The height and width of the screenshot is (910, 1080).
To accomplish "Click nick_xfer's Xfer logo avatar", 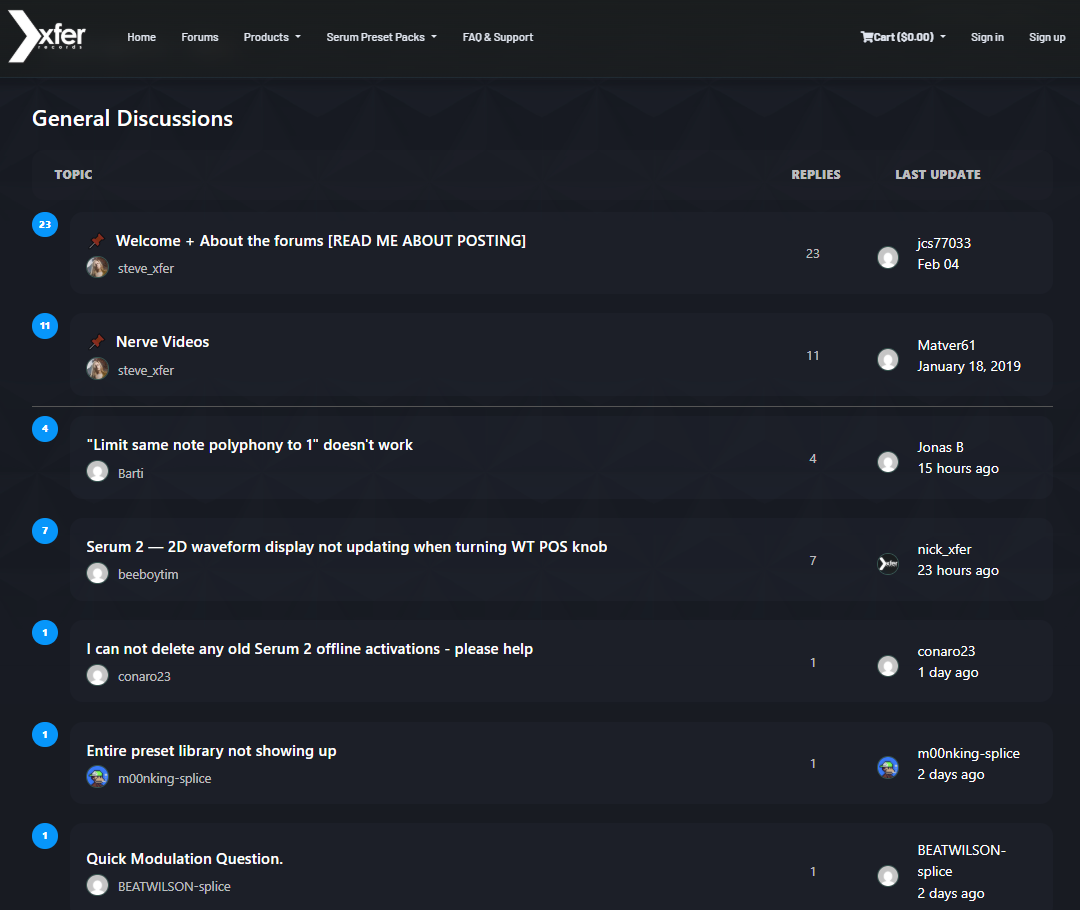I will tap(888, 563).
